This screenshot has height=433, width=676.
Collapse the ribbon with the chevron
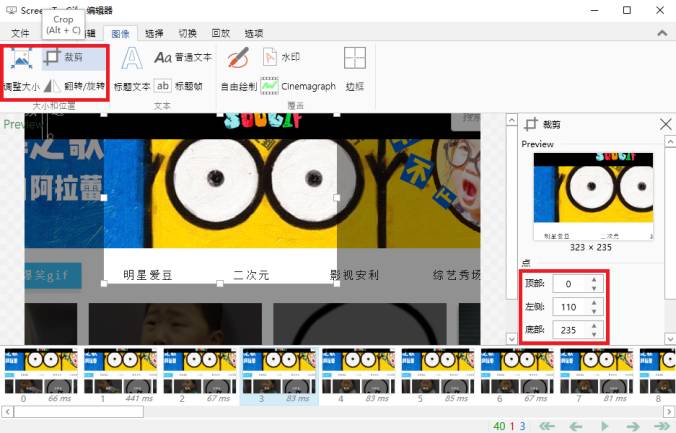[662, 33]
